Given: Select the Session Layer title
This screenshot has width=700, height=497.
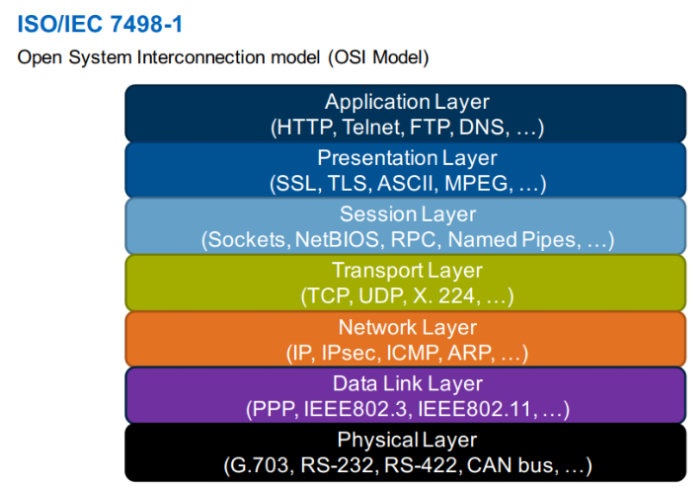Looking at the screenshot, I should coord(408,215).
